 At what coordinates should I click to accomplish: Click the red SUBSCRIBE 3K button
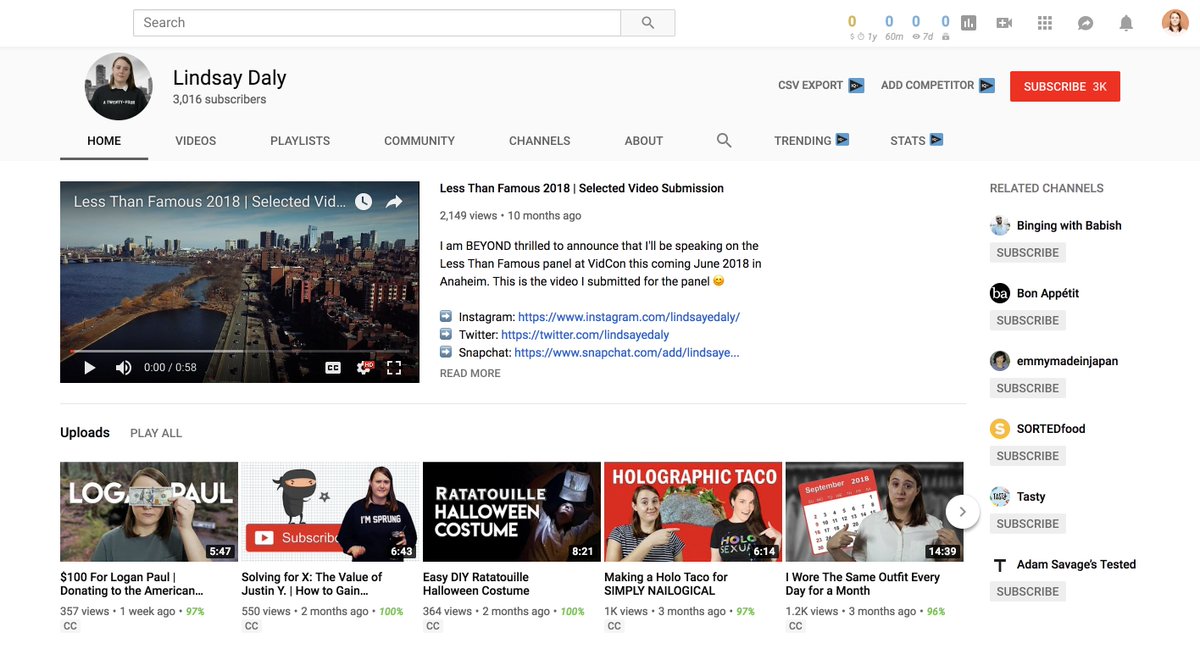[1065, 87]
